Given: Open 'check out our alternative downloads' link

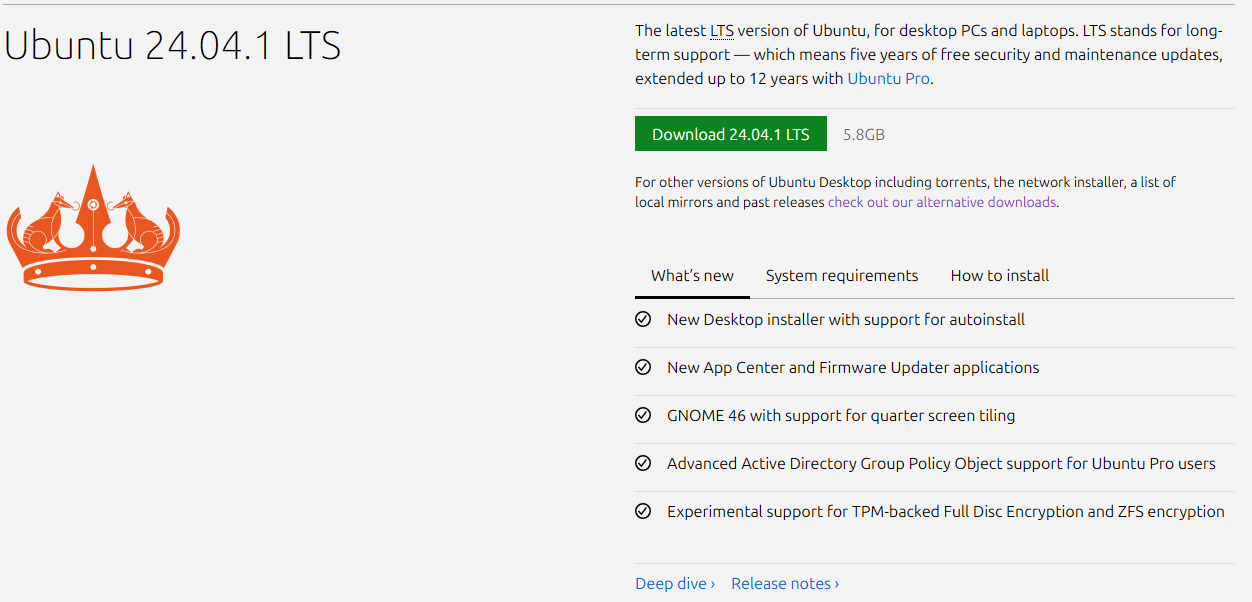Looking at the screenshot, I should point(942,202).
